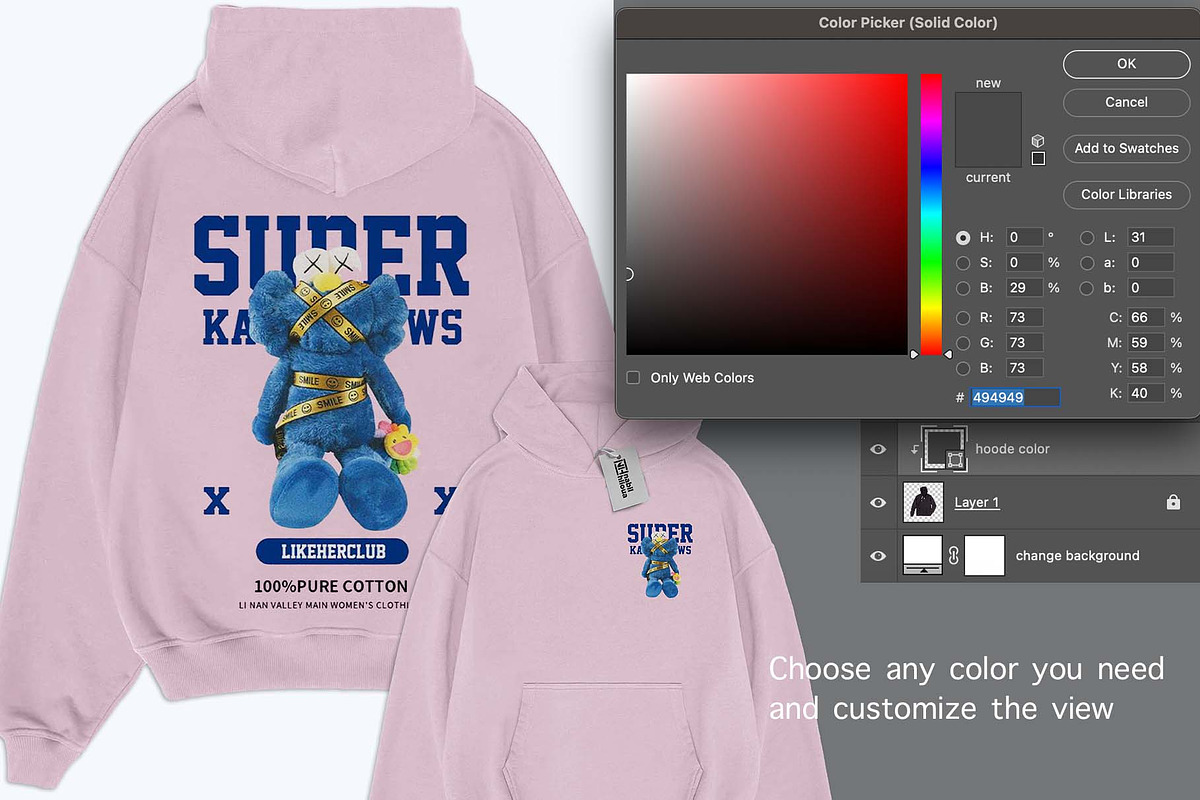Add the color to Swatches
This screenshot has width=1200, height=800.
(x=1126, y=148)
